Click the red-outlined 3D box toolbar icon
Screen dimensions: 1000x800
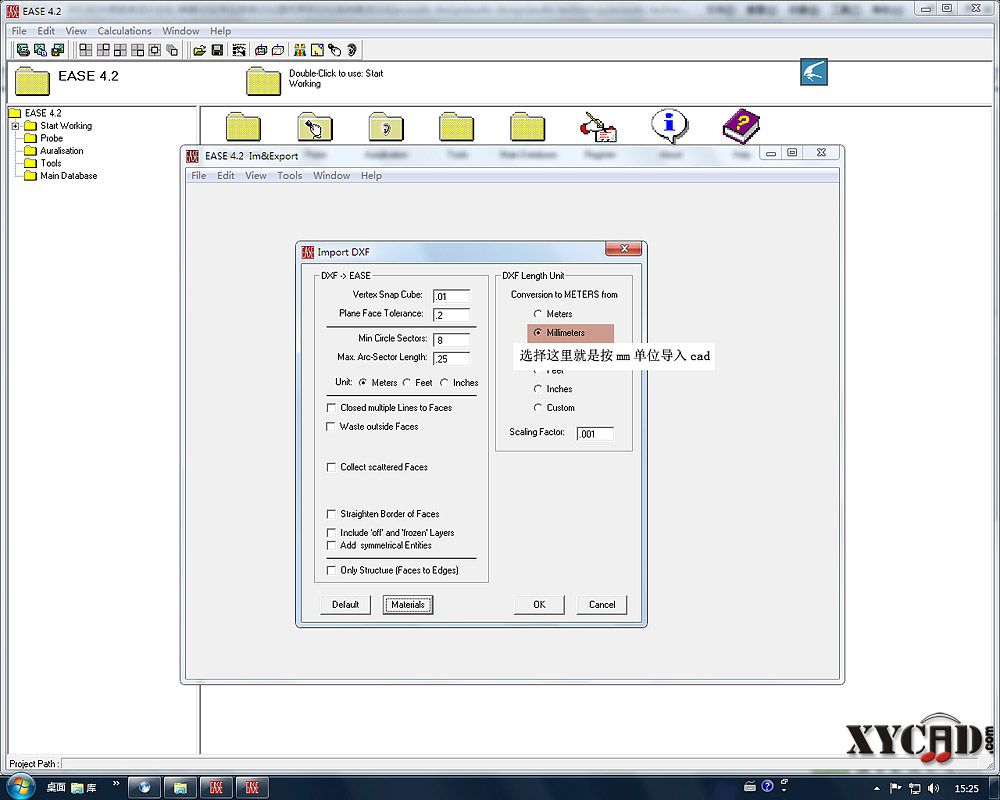(278, 50)
